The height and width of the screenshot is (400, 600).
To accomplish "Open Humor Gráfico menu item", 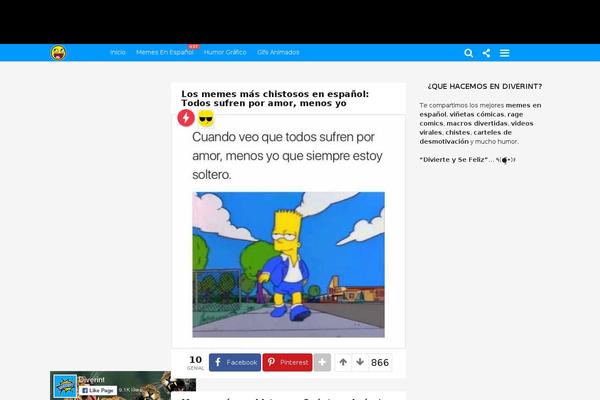I will click(x=225, y=52).
